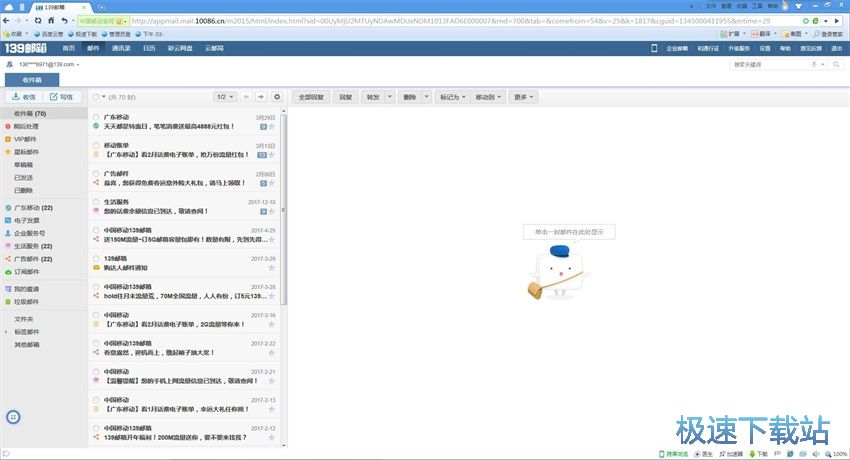Click the voice microphone icon in search box
Screen dimensions: 850x460
click(814, 64)
